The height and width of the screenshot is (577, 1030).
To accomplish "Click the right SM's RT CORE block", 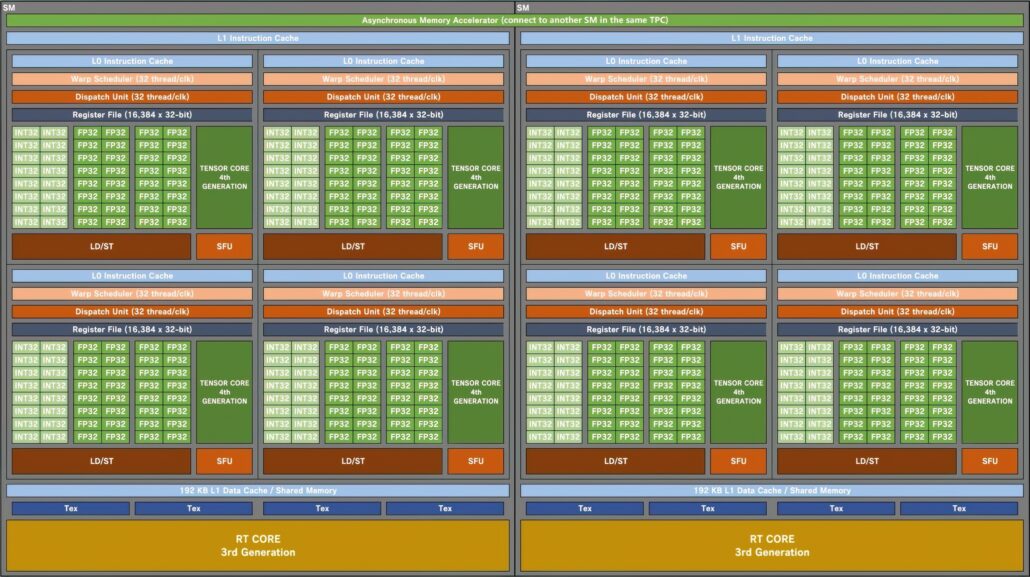I will pyautogui.click(x=771, y=543).
